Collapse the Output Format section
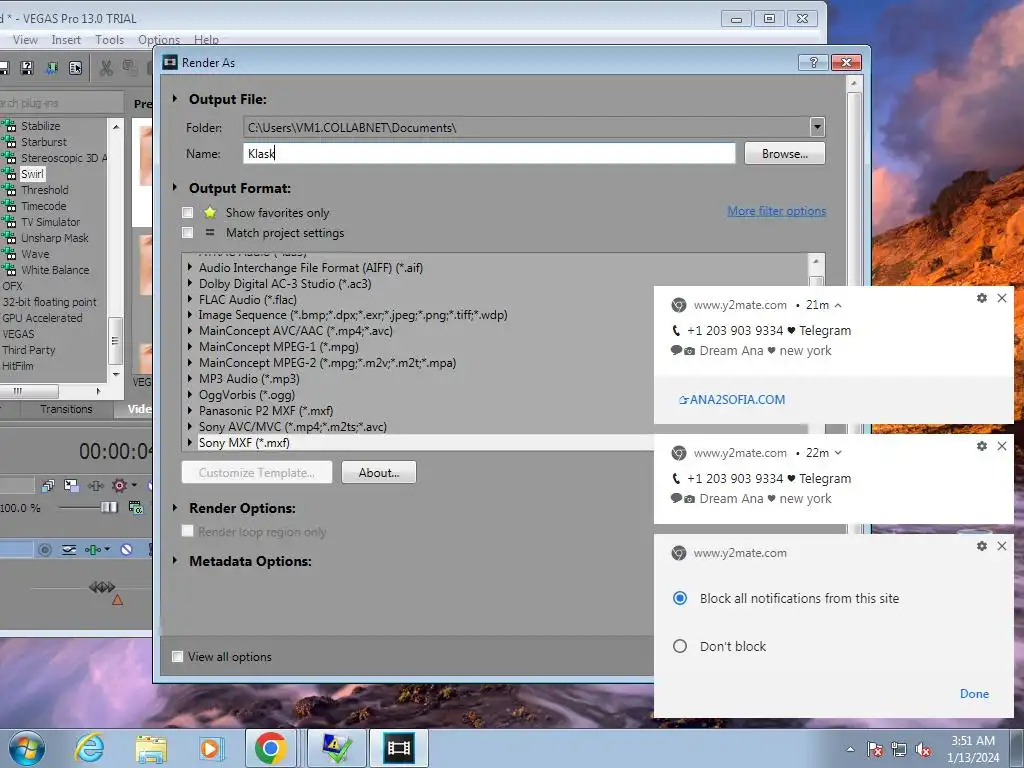 (x=175, y=187)
